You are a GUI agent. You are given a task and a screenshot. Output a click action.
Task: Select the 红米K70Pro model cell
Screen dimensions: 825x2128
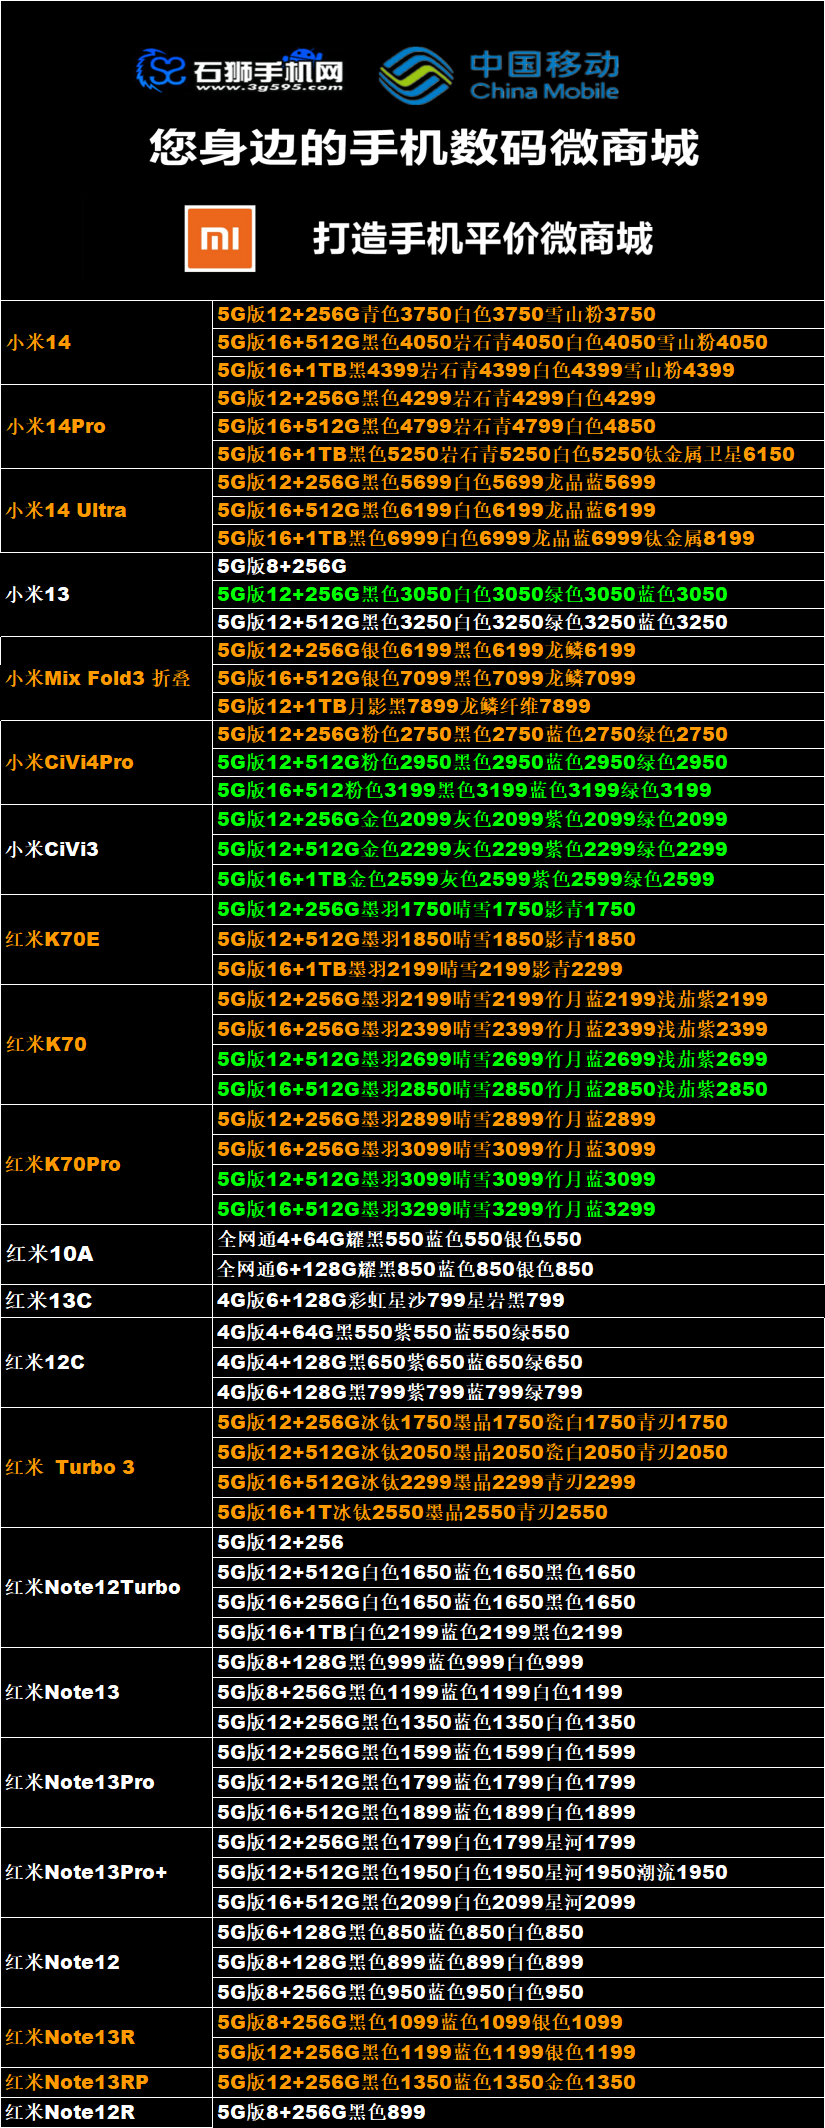coord(107,1164)
